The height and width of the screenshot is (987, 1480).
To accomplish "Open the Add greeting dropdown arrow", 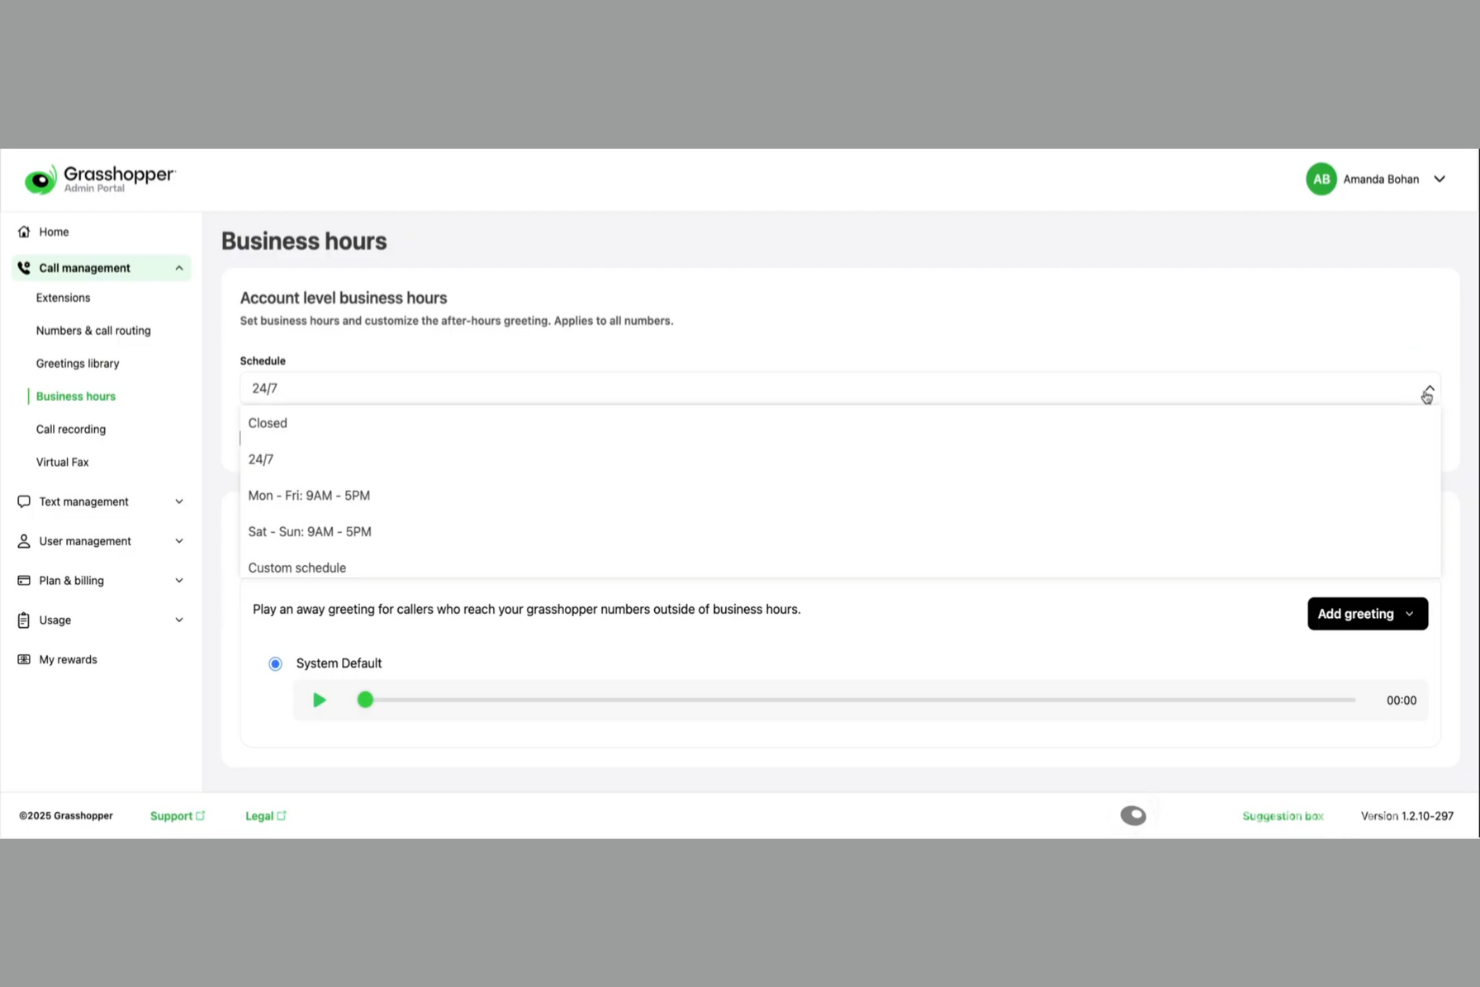I will point(1410,613).
